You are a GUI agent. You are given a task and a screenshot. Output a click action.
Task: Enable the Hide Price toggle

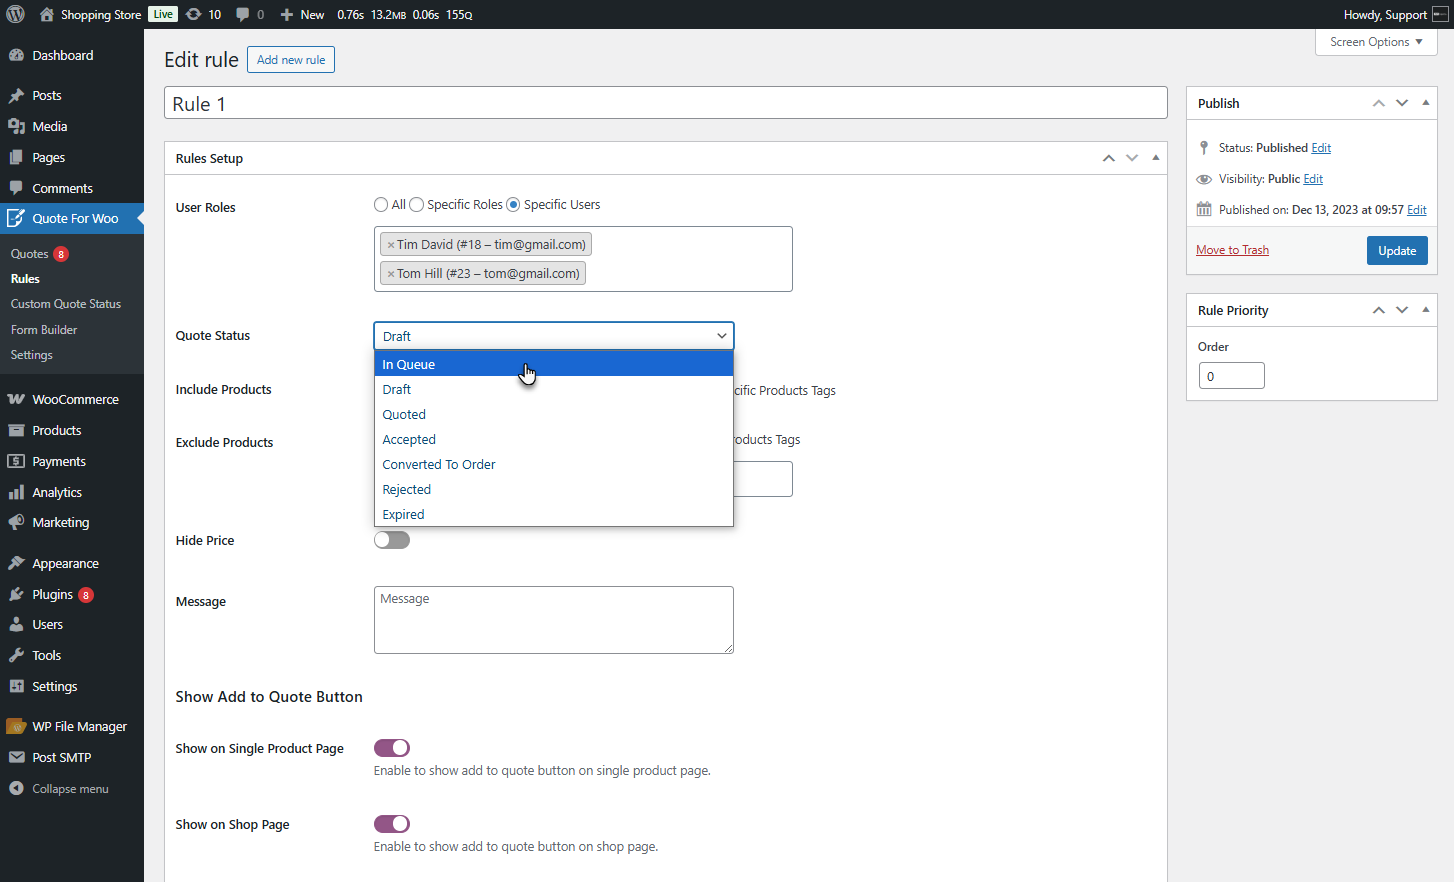391,539
